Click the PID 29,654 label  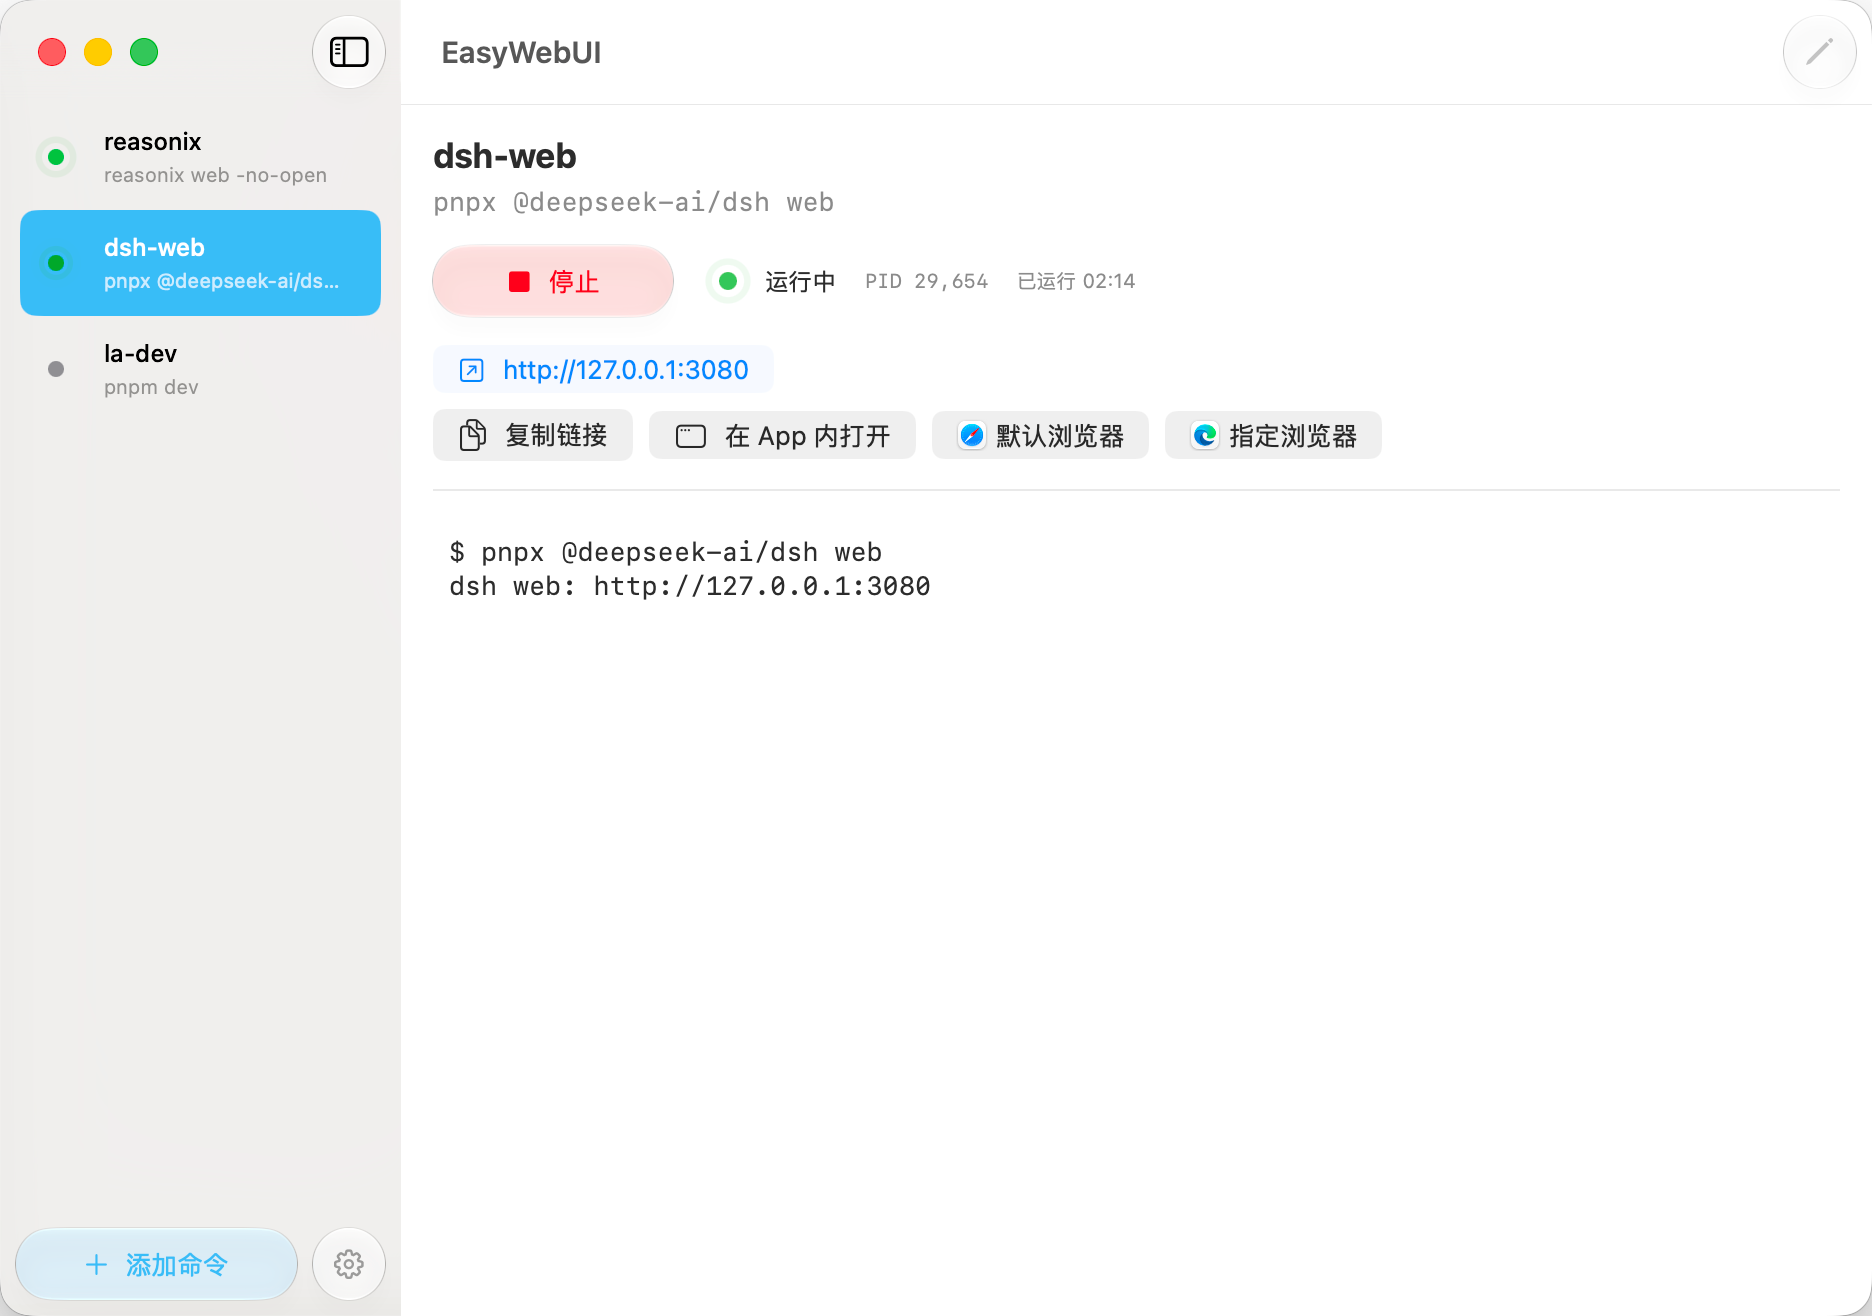point(926,281)
